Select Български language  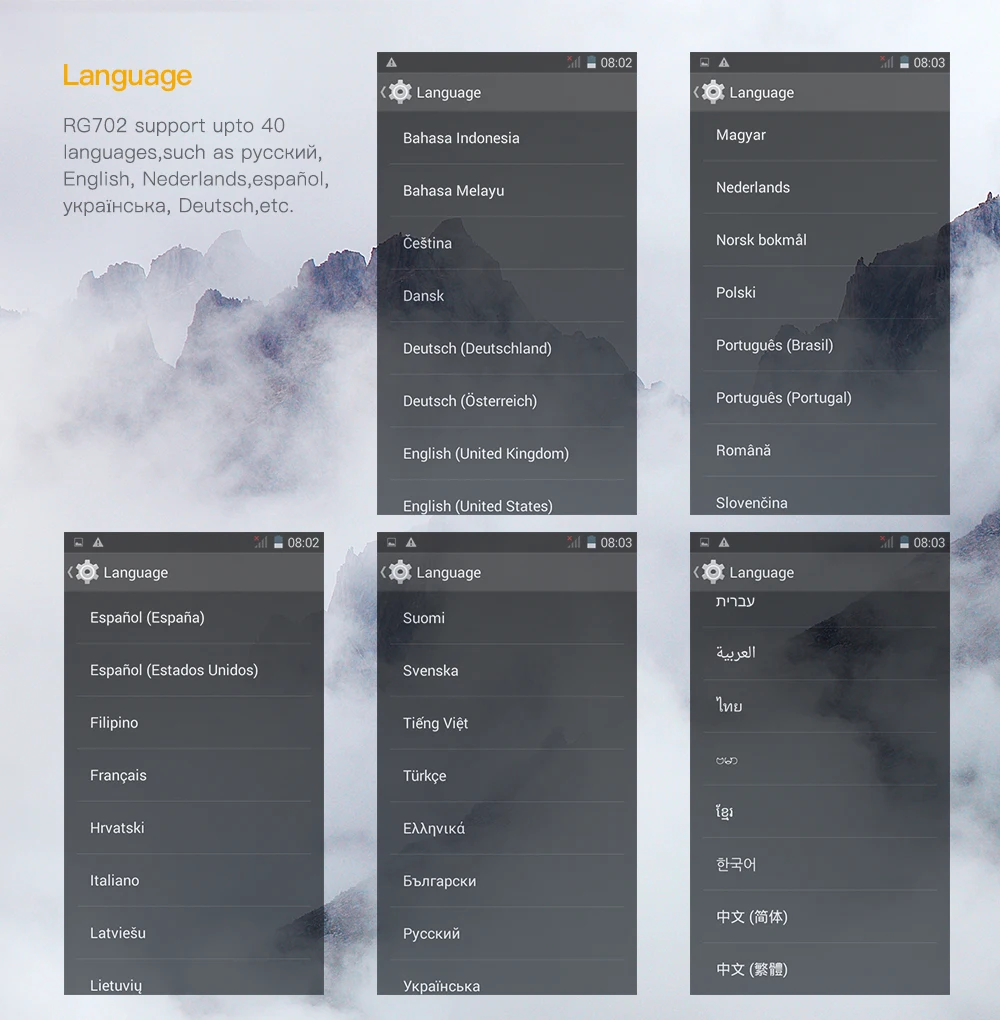(x=507, y=881)
